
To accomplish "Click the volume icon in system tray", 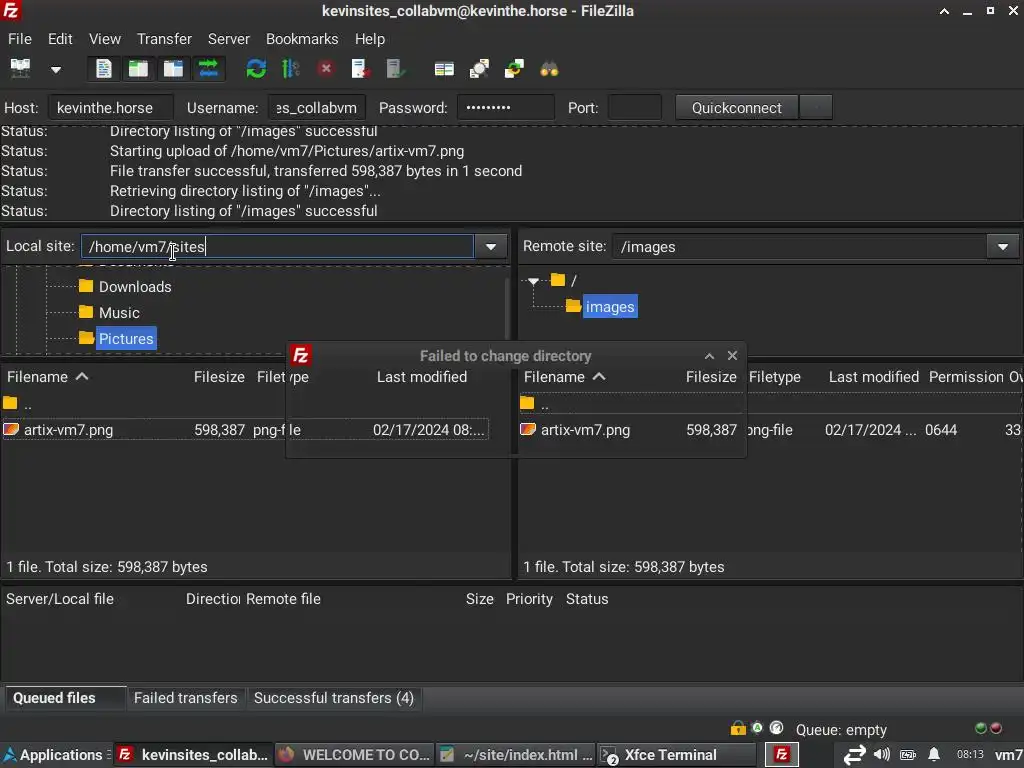I will click(882, 755).
